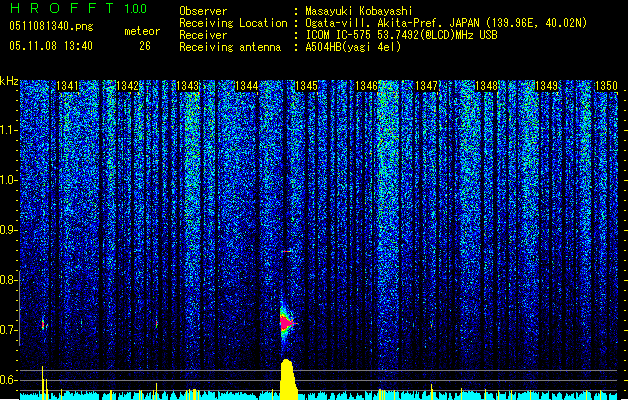The image size is (629, 400).
Task: Click the 1349 time marker
Action: [x=546, y=86]
